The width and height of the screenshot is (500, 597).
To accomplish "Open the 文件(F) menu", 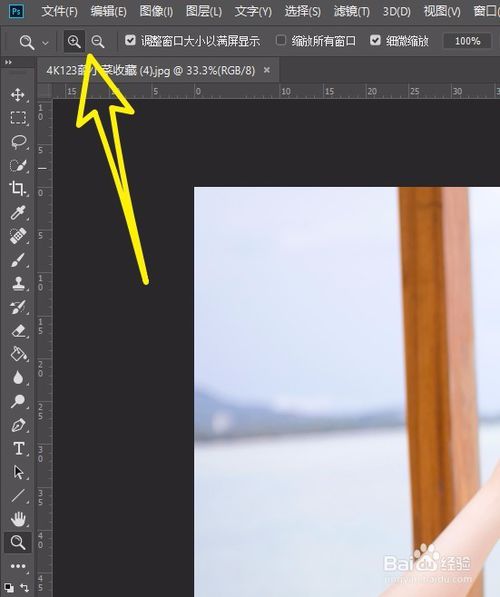I will (59, 12).
